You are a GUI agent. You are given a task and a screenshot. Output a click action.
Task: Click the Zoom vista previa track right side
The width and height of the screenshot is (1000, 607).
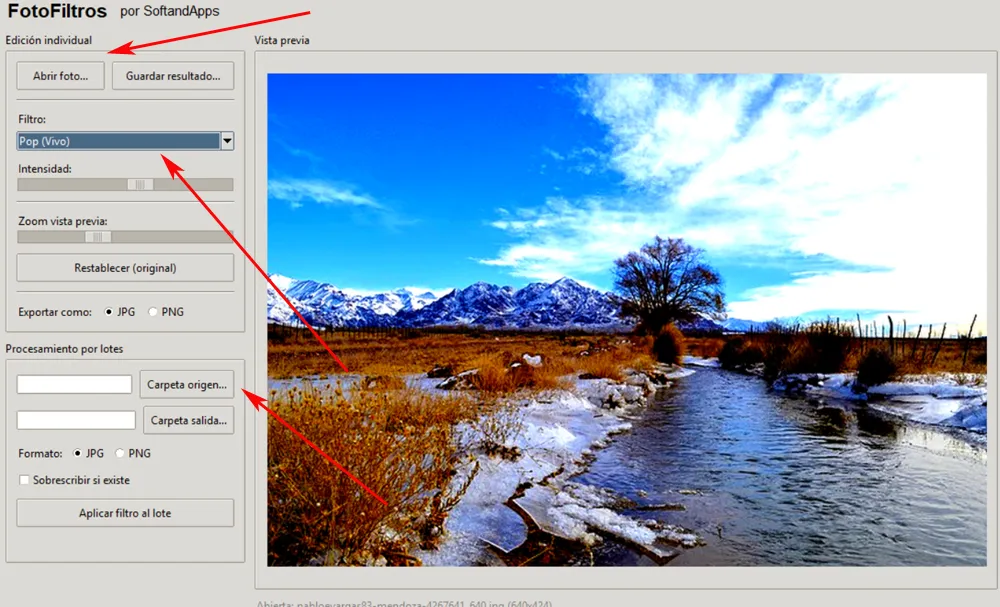click(x=172, y=237)
